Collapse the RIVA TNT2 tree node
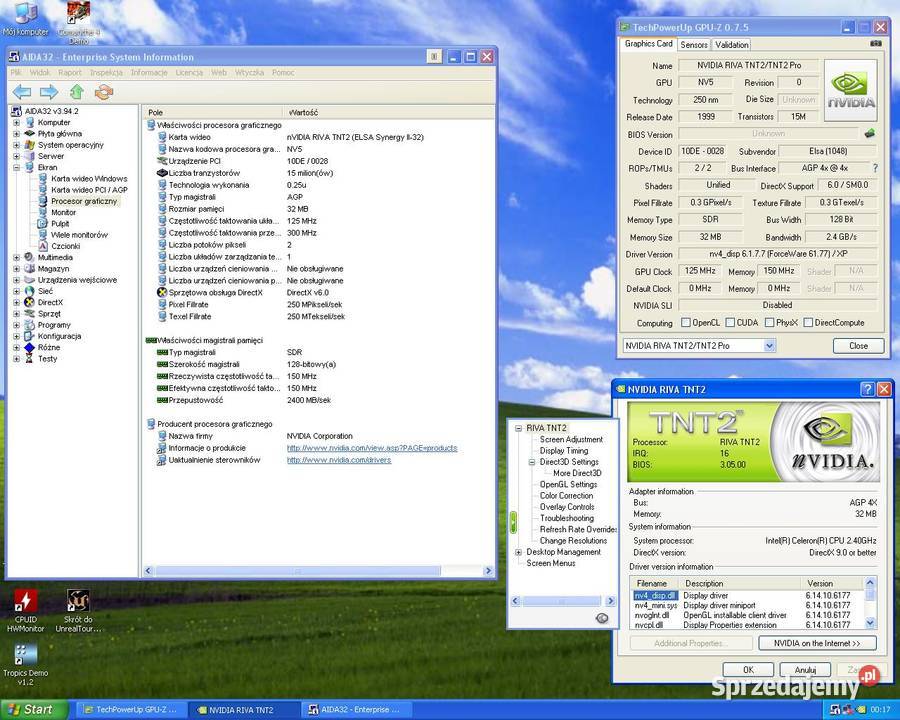Viewport: 900px width, 720px height. click(518, 428)
